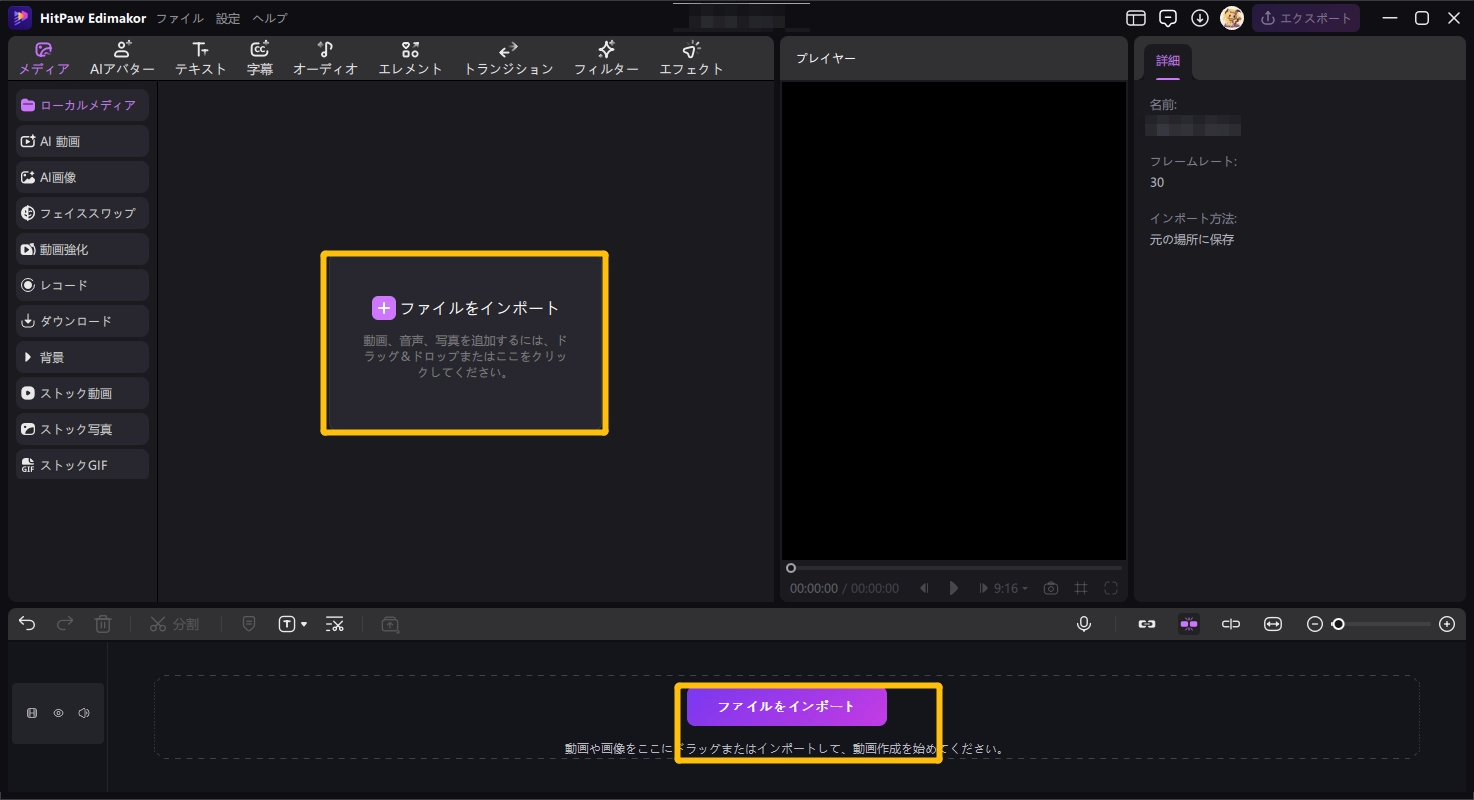Viewport: 1474px width, 800px height.
Task: Select the フィルター tab
Action: (x=606, y=59)
